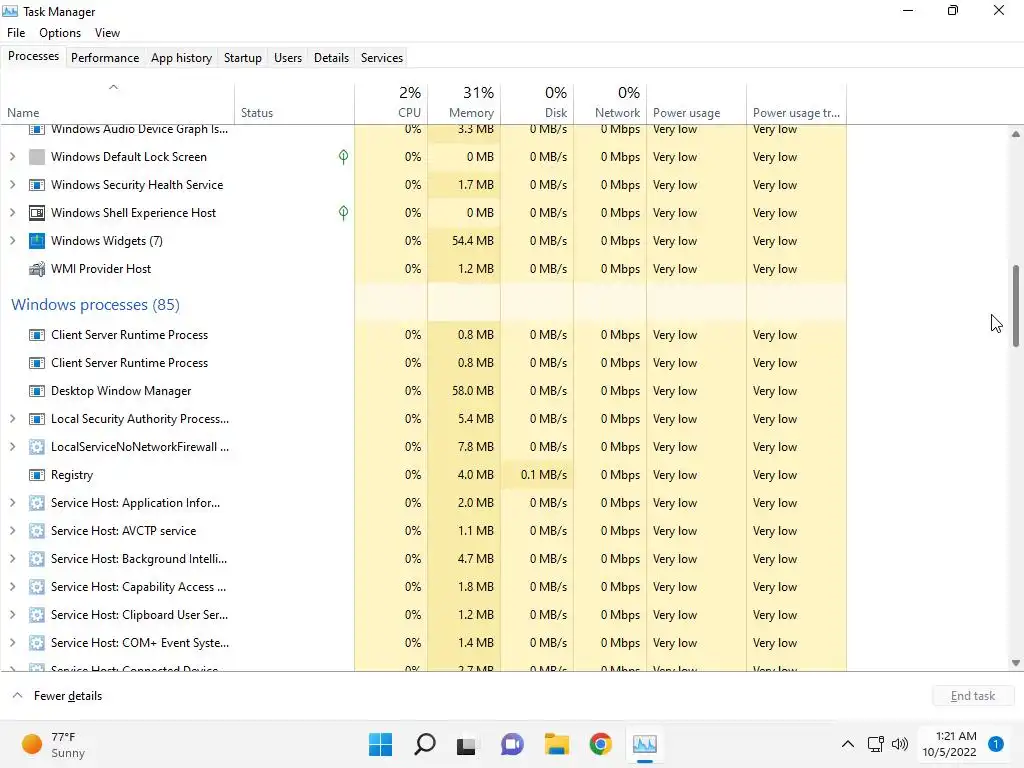The height and width of the screenshot is (768, 1024).
Task: Click Fewer details to collapse view
Action: click(x=57, y=696)
